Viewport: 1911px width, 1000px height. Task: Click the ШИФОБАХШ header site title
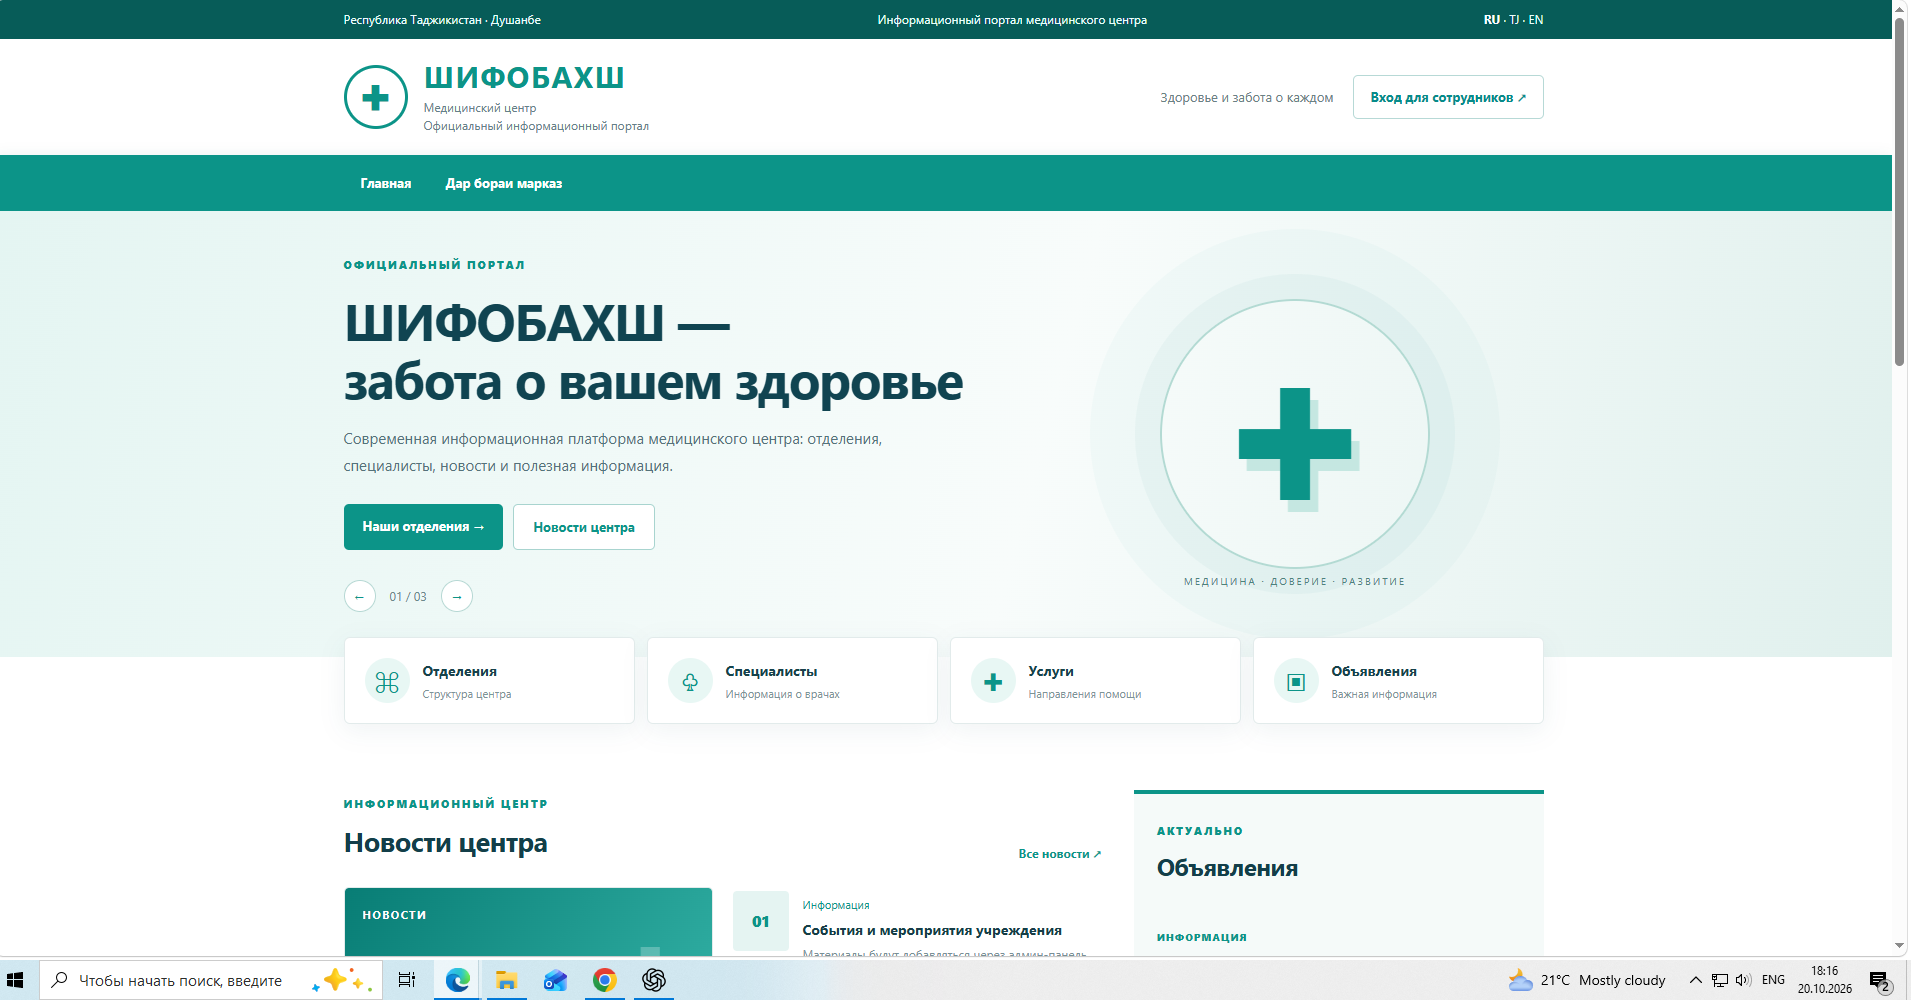point(524,77)
